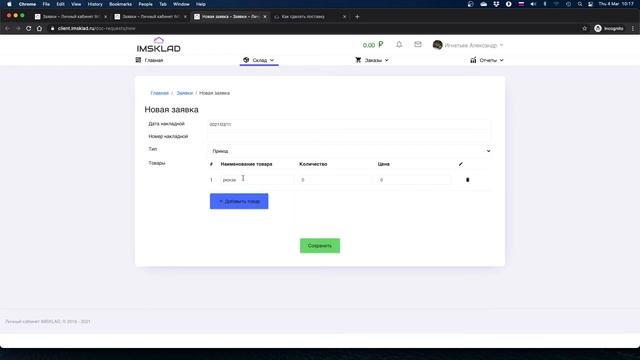640x360 pixels.
Task: Click the browser home icon
Action: (x=39, y=28)
